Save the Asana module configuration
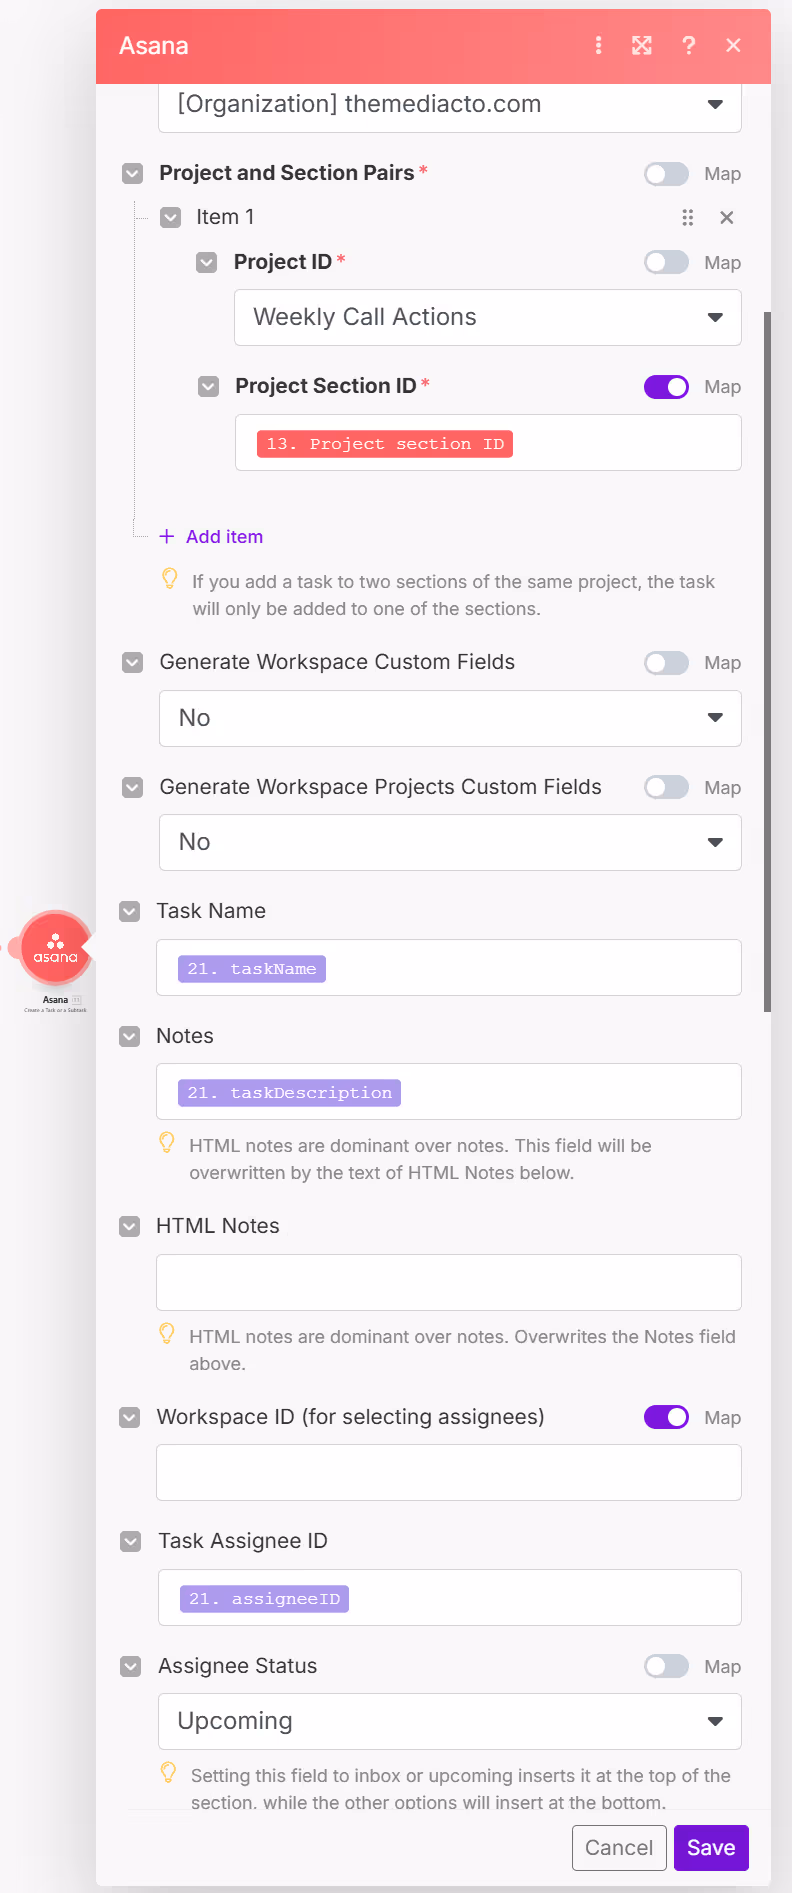792x1893 pixels. pos(711,1847)
